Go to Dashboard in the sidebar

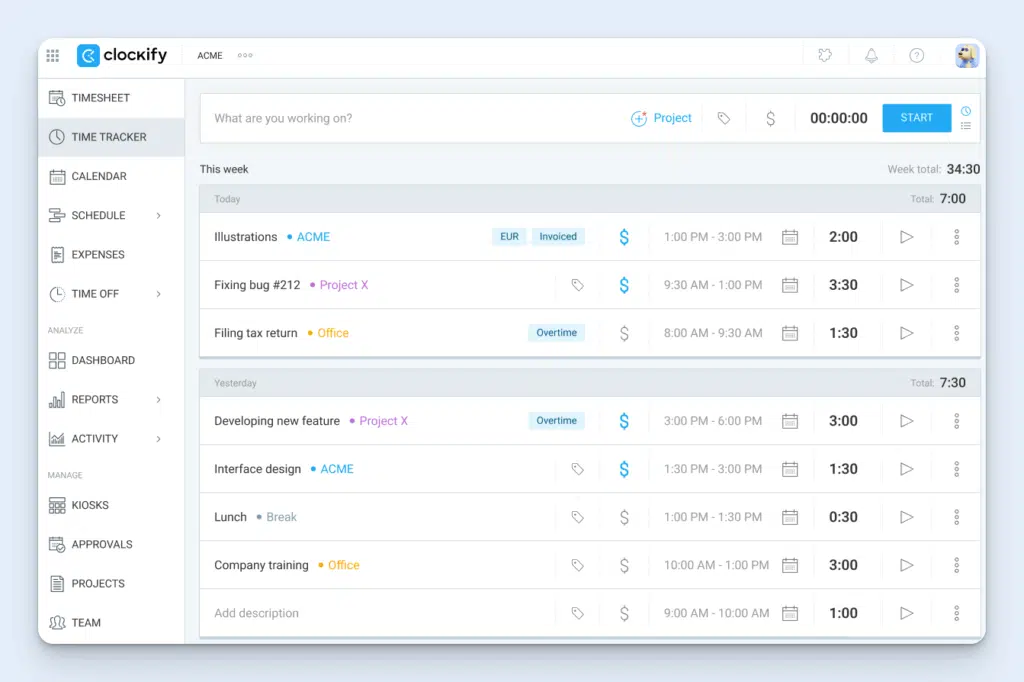102,360
